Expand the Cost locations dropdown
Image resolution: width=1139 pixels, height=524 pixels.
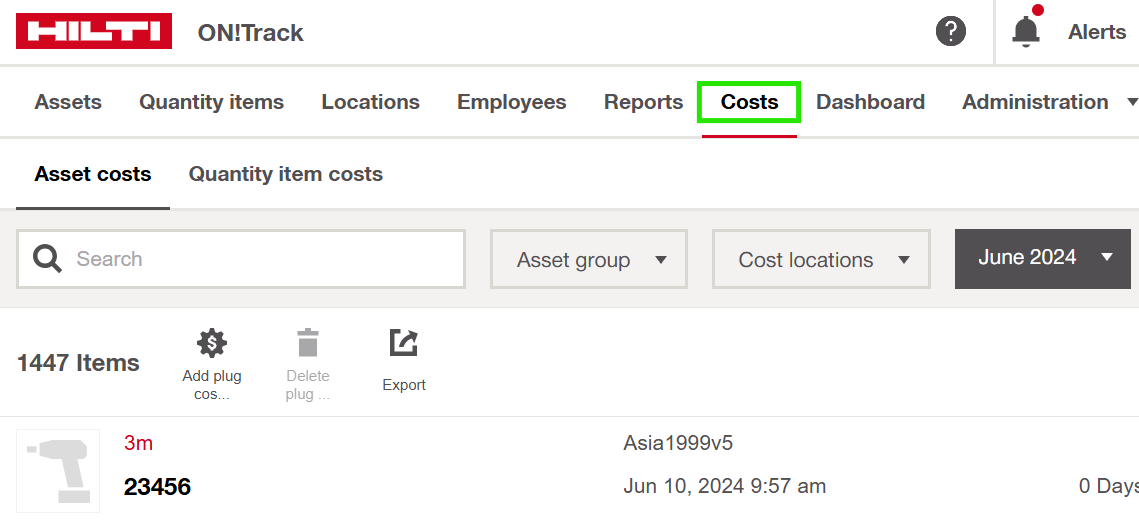click(x=820, y=260)
